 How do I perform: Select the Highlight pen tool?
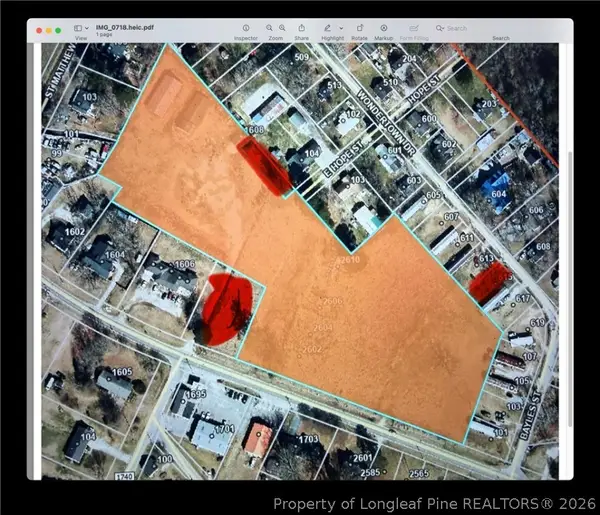click(328, 28)
